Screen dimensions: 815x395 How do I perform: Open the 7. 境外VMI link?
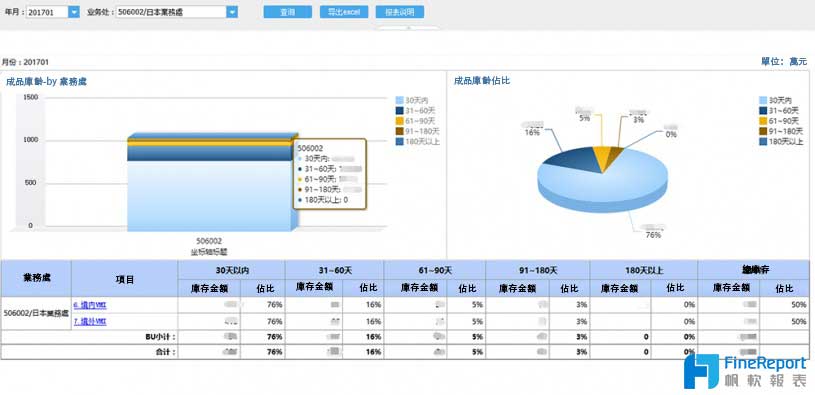click(90, 322)
